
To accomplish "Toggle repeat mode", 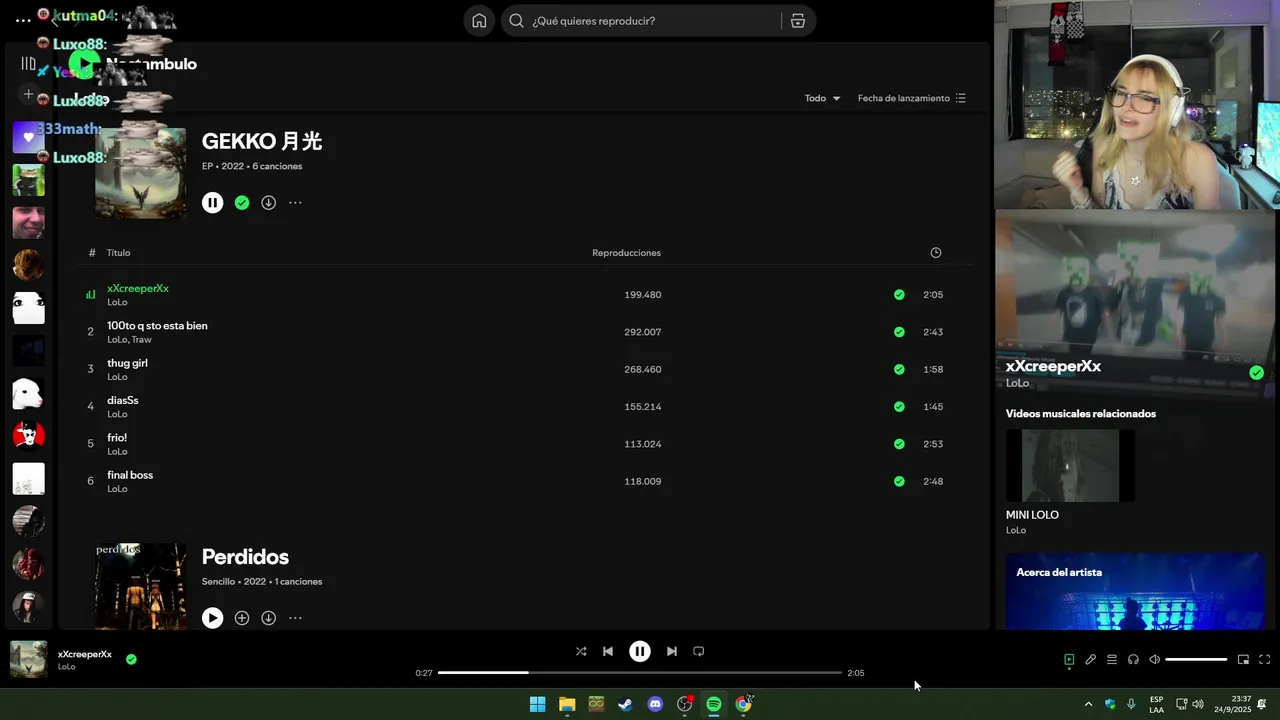I will pos(699,651).
